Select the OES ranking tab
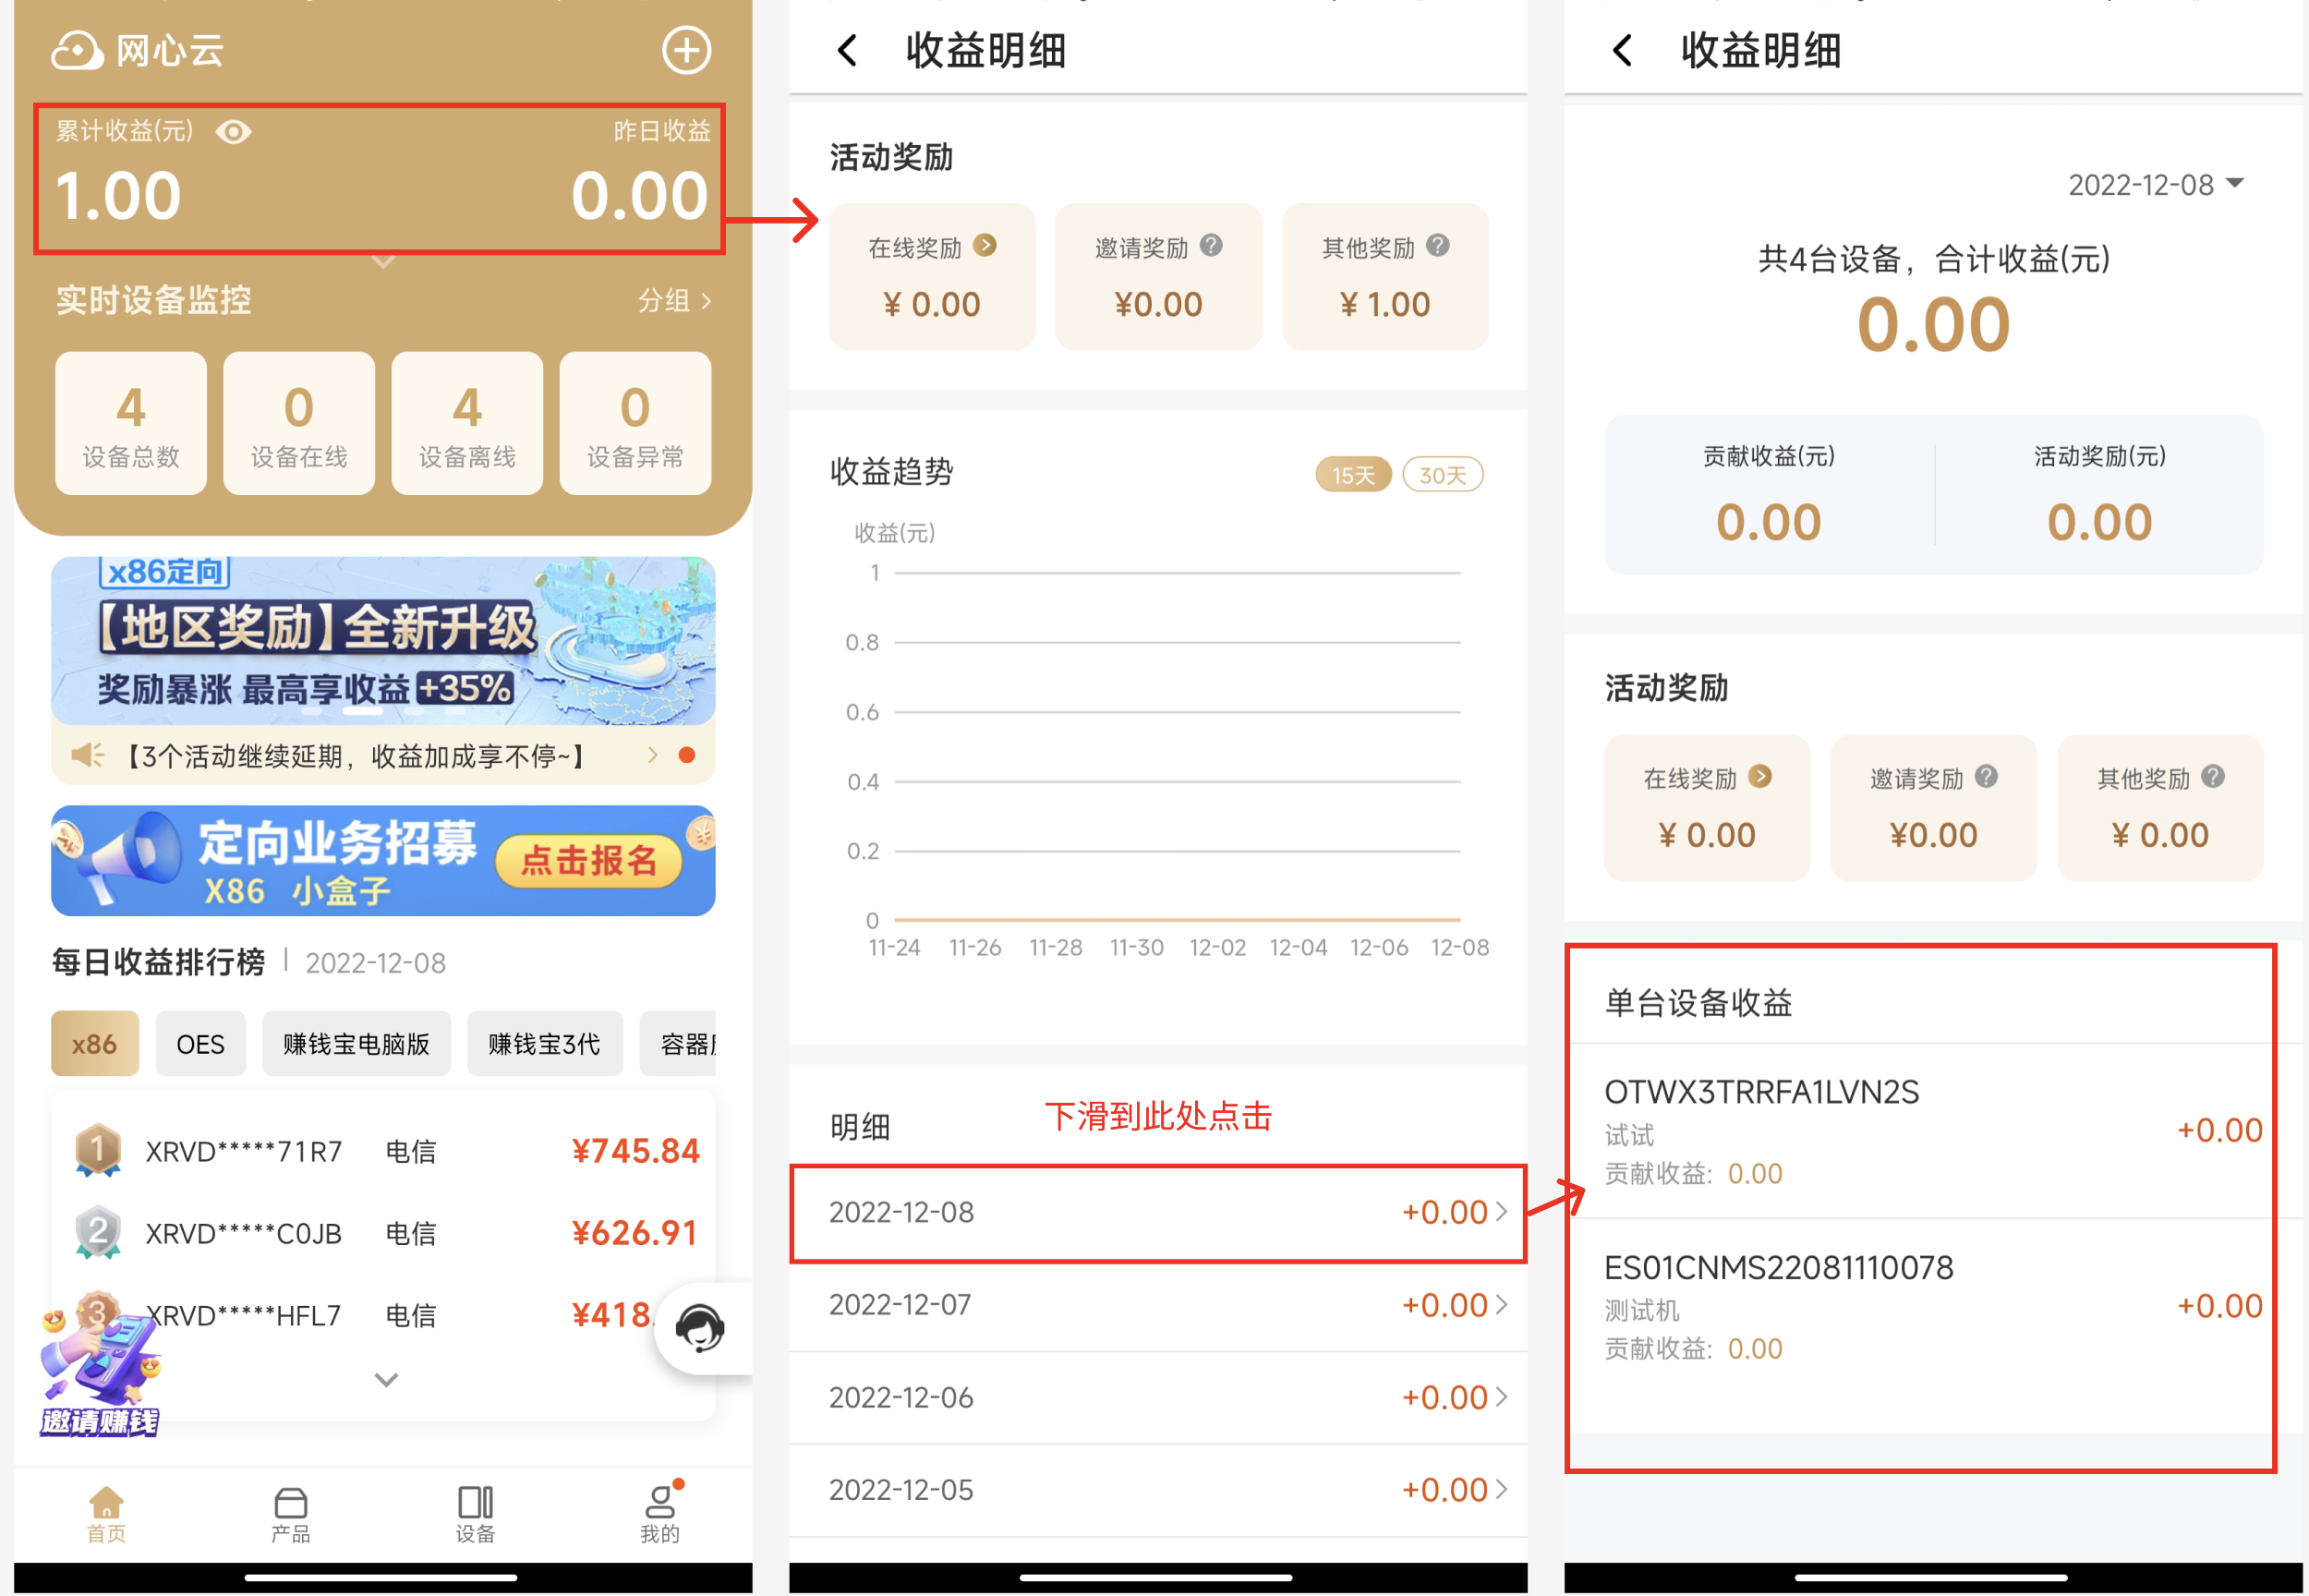The height and width of the screenshot is (1596, 2309). (200, 1044)
